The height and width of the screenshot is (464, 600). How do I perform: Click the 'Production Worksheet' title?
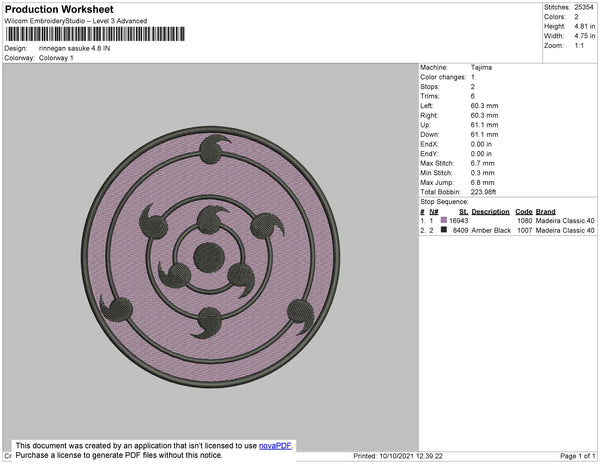(59, 10)
